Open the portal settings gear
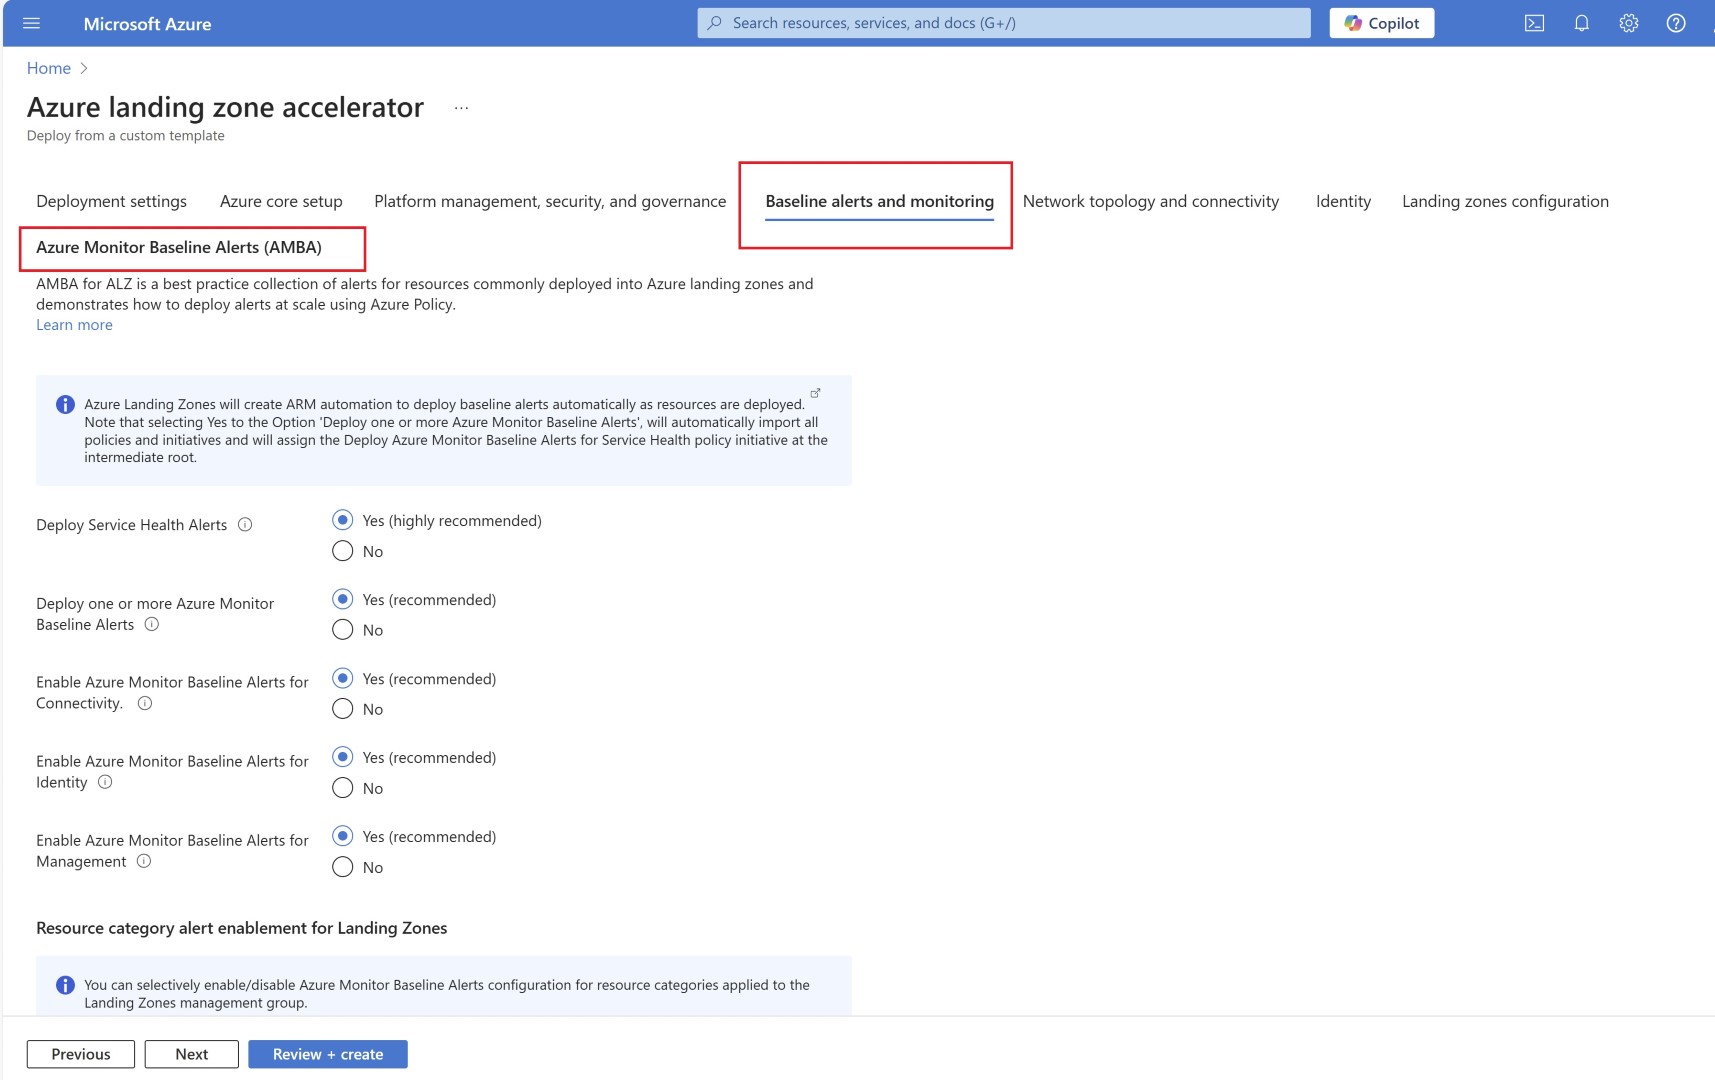The image size is (1715, 1080). coord(1629,23)
